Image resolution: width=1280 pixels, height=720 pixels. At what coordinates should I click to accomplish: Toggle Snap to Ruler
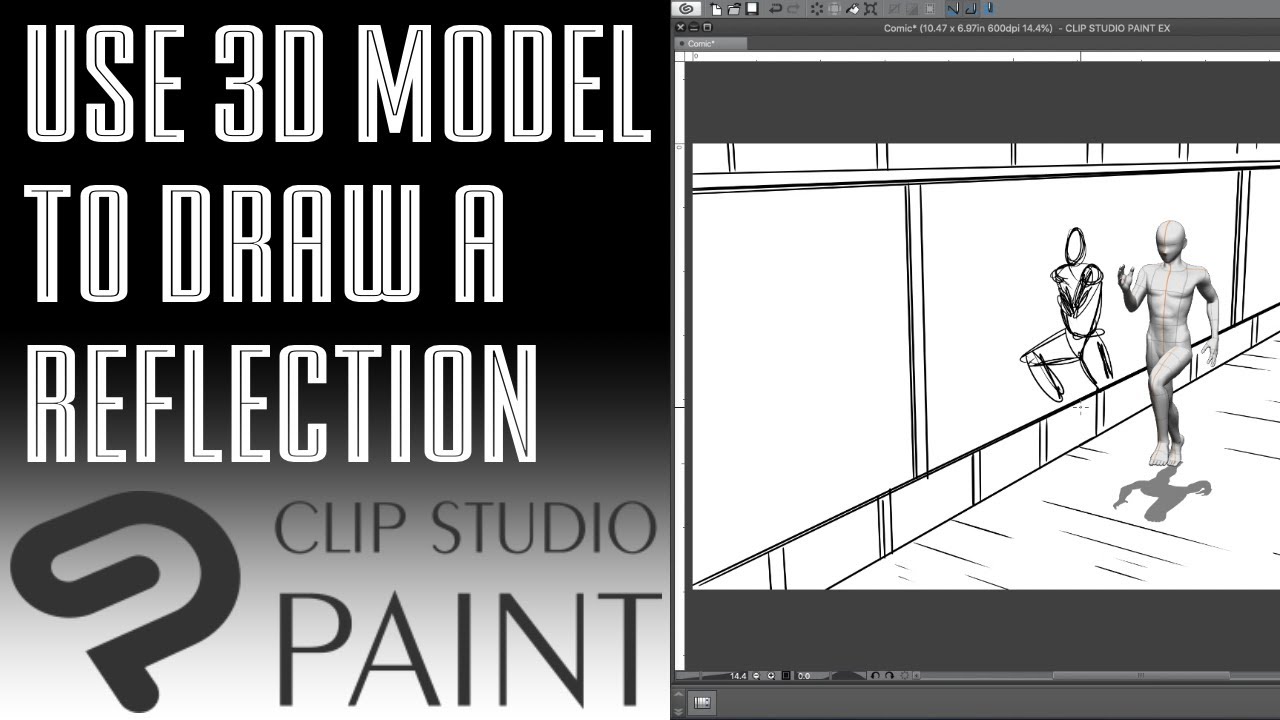click(953, 9)
